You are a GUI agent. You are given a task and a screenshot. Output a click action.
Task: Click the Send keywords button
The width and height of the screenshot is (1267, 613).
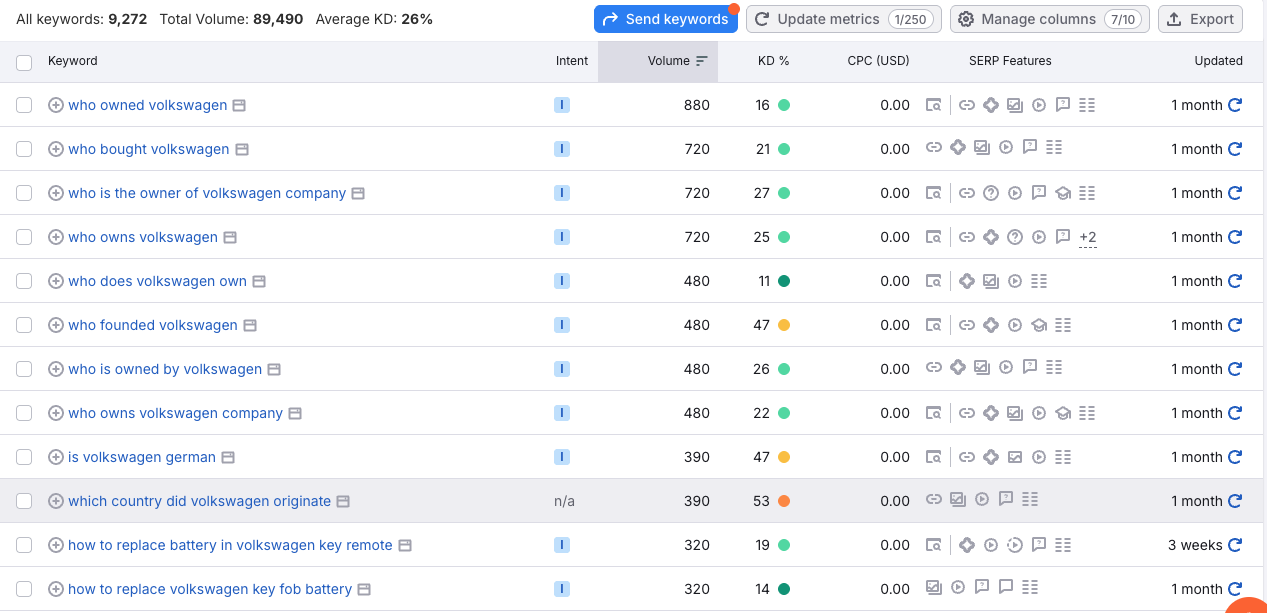[x=666, y=18]
